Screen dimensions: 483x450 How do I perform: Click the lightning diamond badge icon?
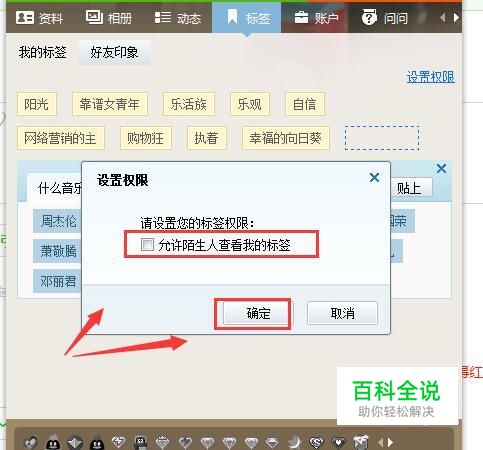(x=118, y=442)
